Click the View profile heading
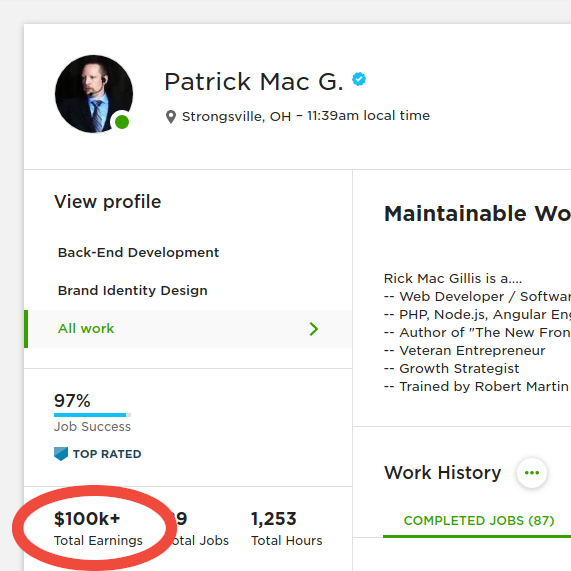The width and height of the screenshot is (571, 571). [x=107, y=202]
